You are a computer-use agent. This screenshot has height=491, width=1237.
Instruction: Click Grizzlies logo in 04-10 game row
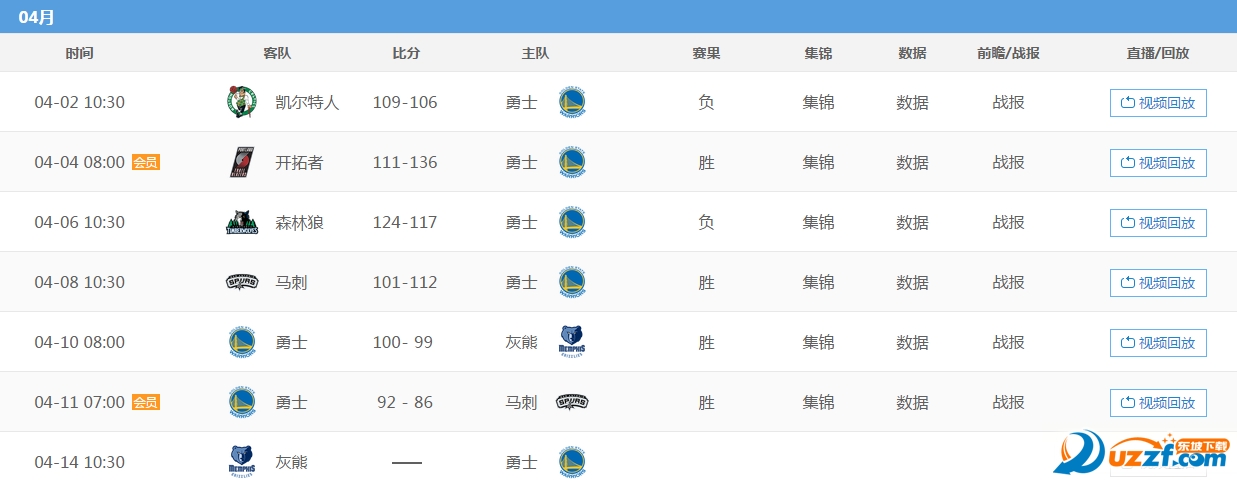pos(572,342)
